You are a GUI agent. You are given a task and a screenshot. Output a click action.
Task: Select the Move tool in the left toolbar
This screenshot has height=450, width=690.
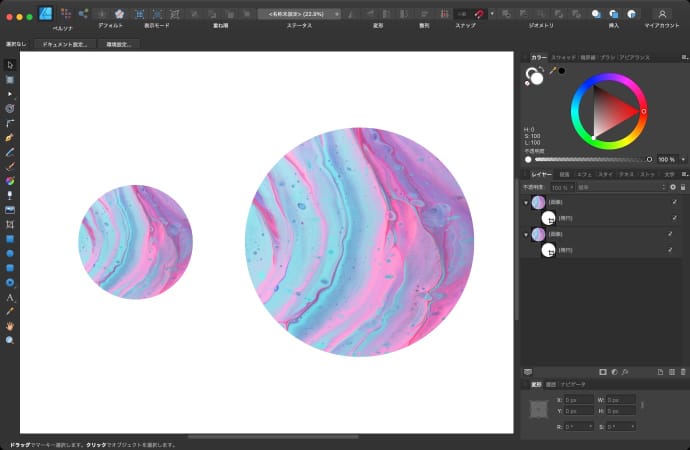tap(10, 65)
